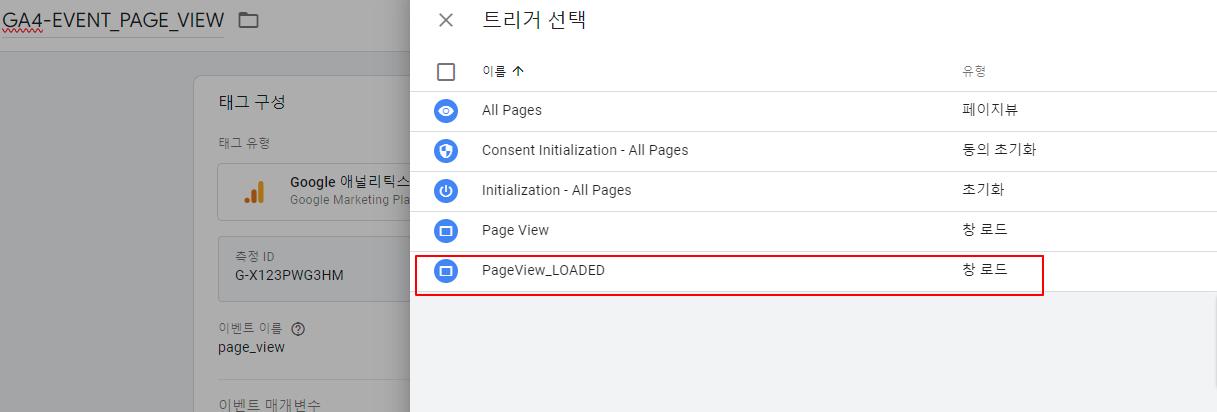1217x412 pixels.
Task: Click the 유형 column header
Action: tap(975, 71)
